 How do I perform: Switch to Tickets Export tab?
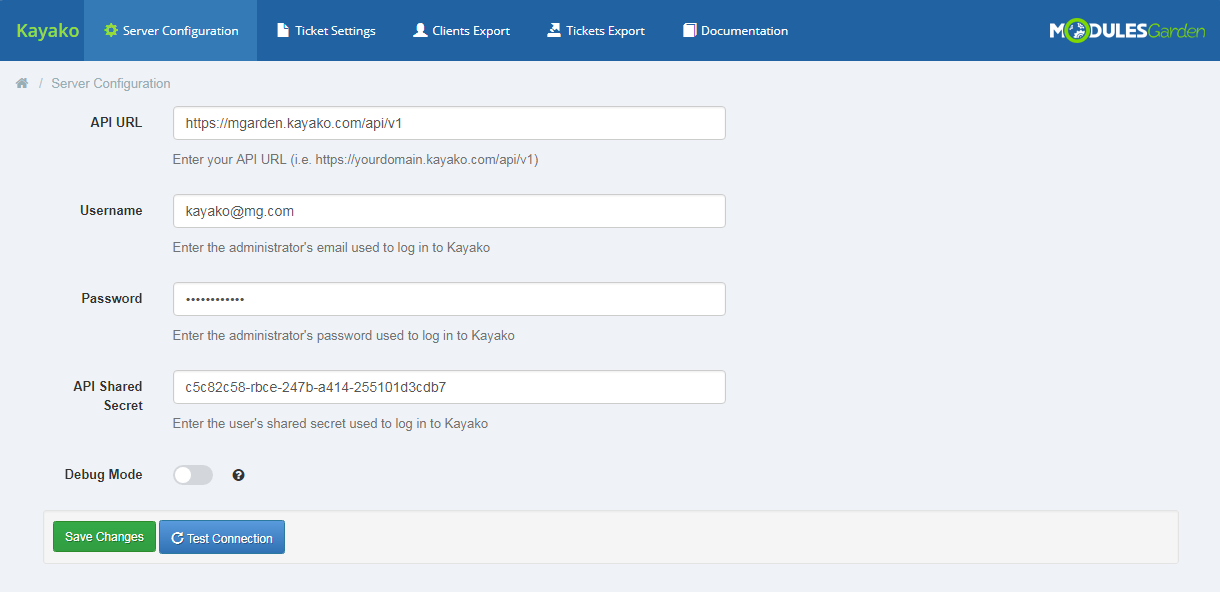click(x=596, y=30)
